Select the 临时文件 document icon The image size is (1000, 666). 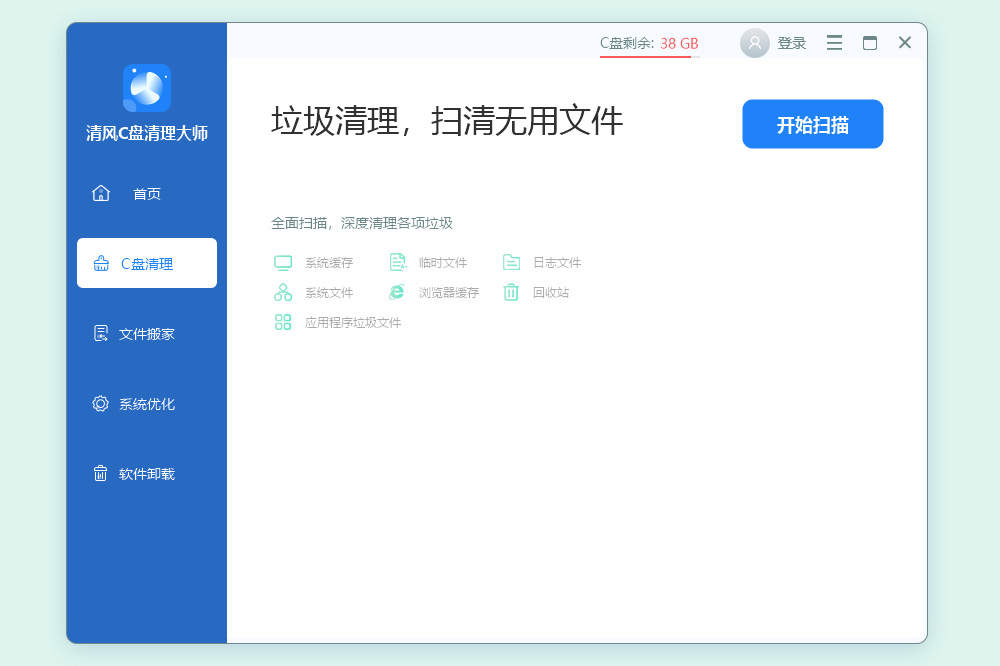click(x=397, y=262)
